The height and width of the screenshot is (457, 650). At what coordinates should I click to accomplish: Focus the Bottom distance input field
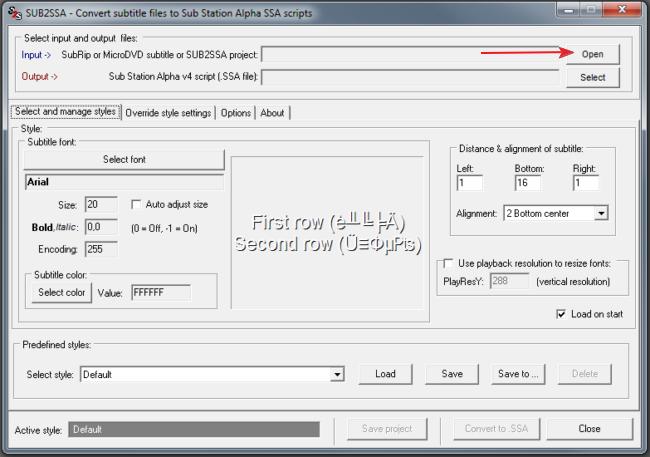tap(526, 183)
